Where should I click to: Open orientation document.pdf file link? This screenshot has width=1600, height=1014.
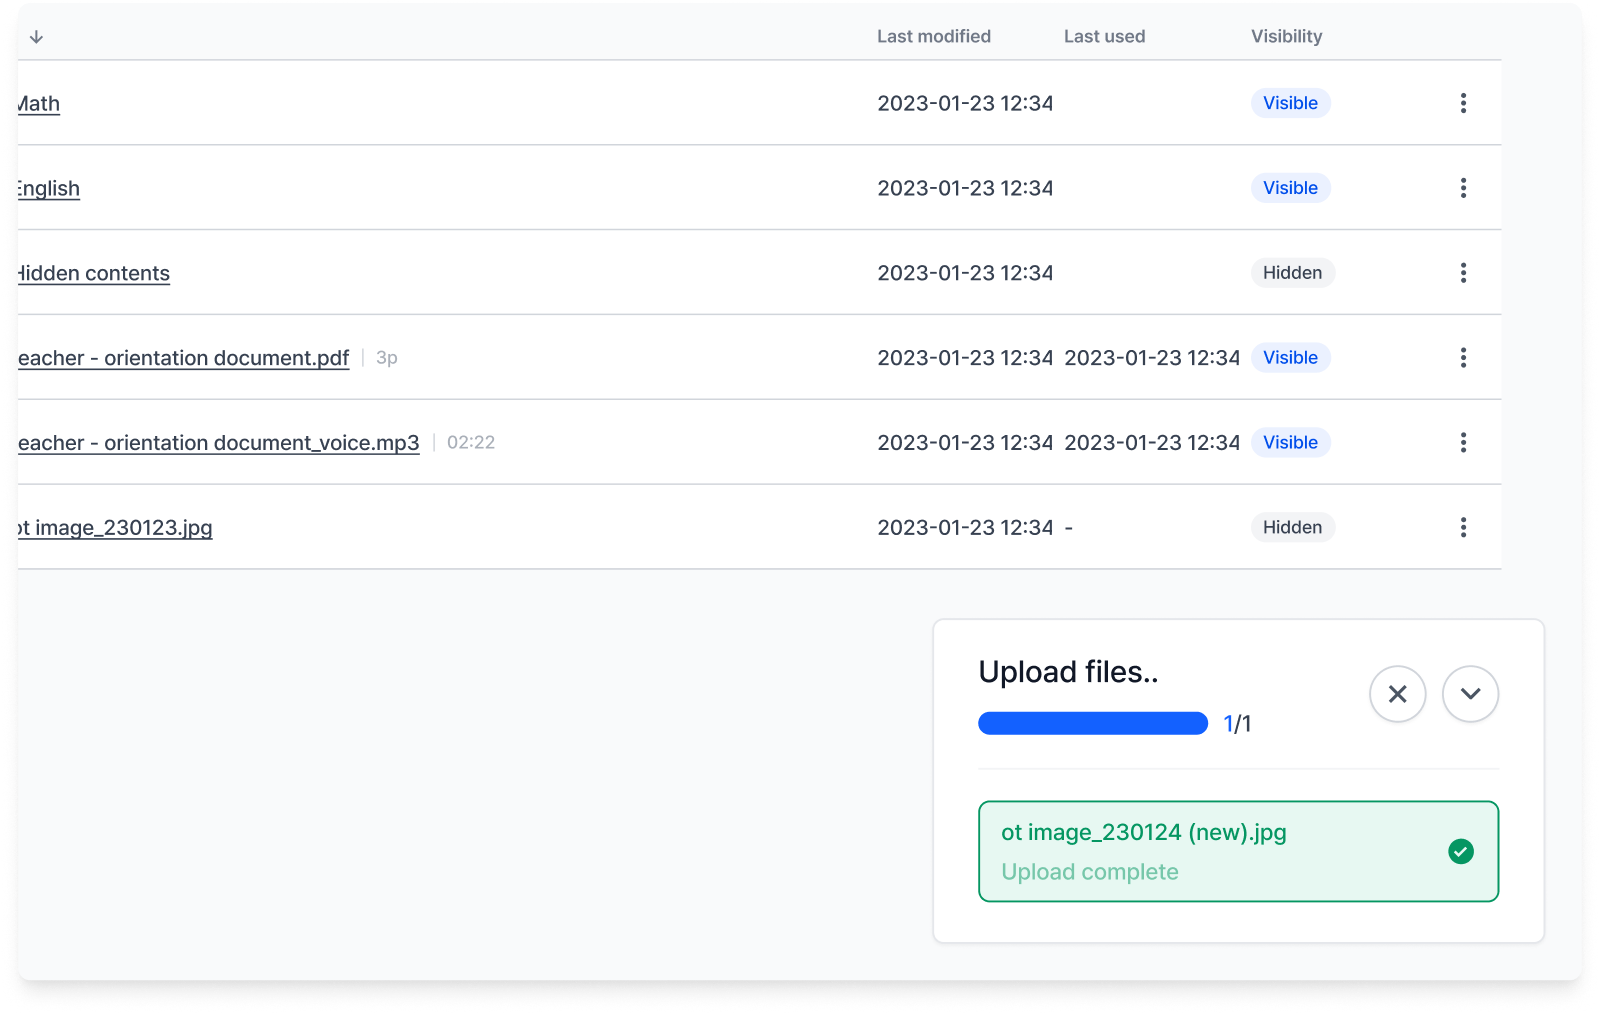pyautogui.click(x=184, y=359)
